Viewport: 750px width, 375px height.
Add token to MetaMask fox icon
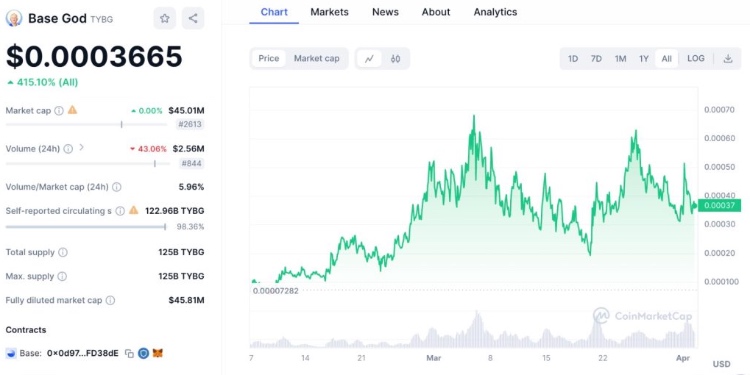[158, 353]
